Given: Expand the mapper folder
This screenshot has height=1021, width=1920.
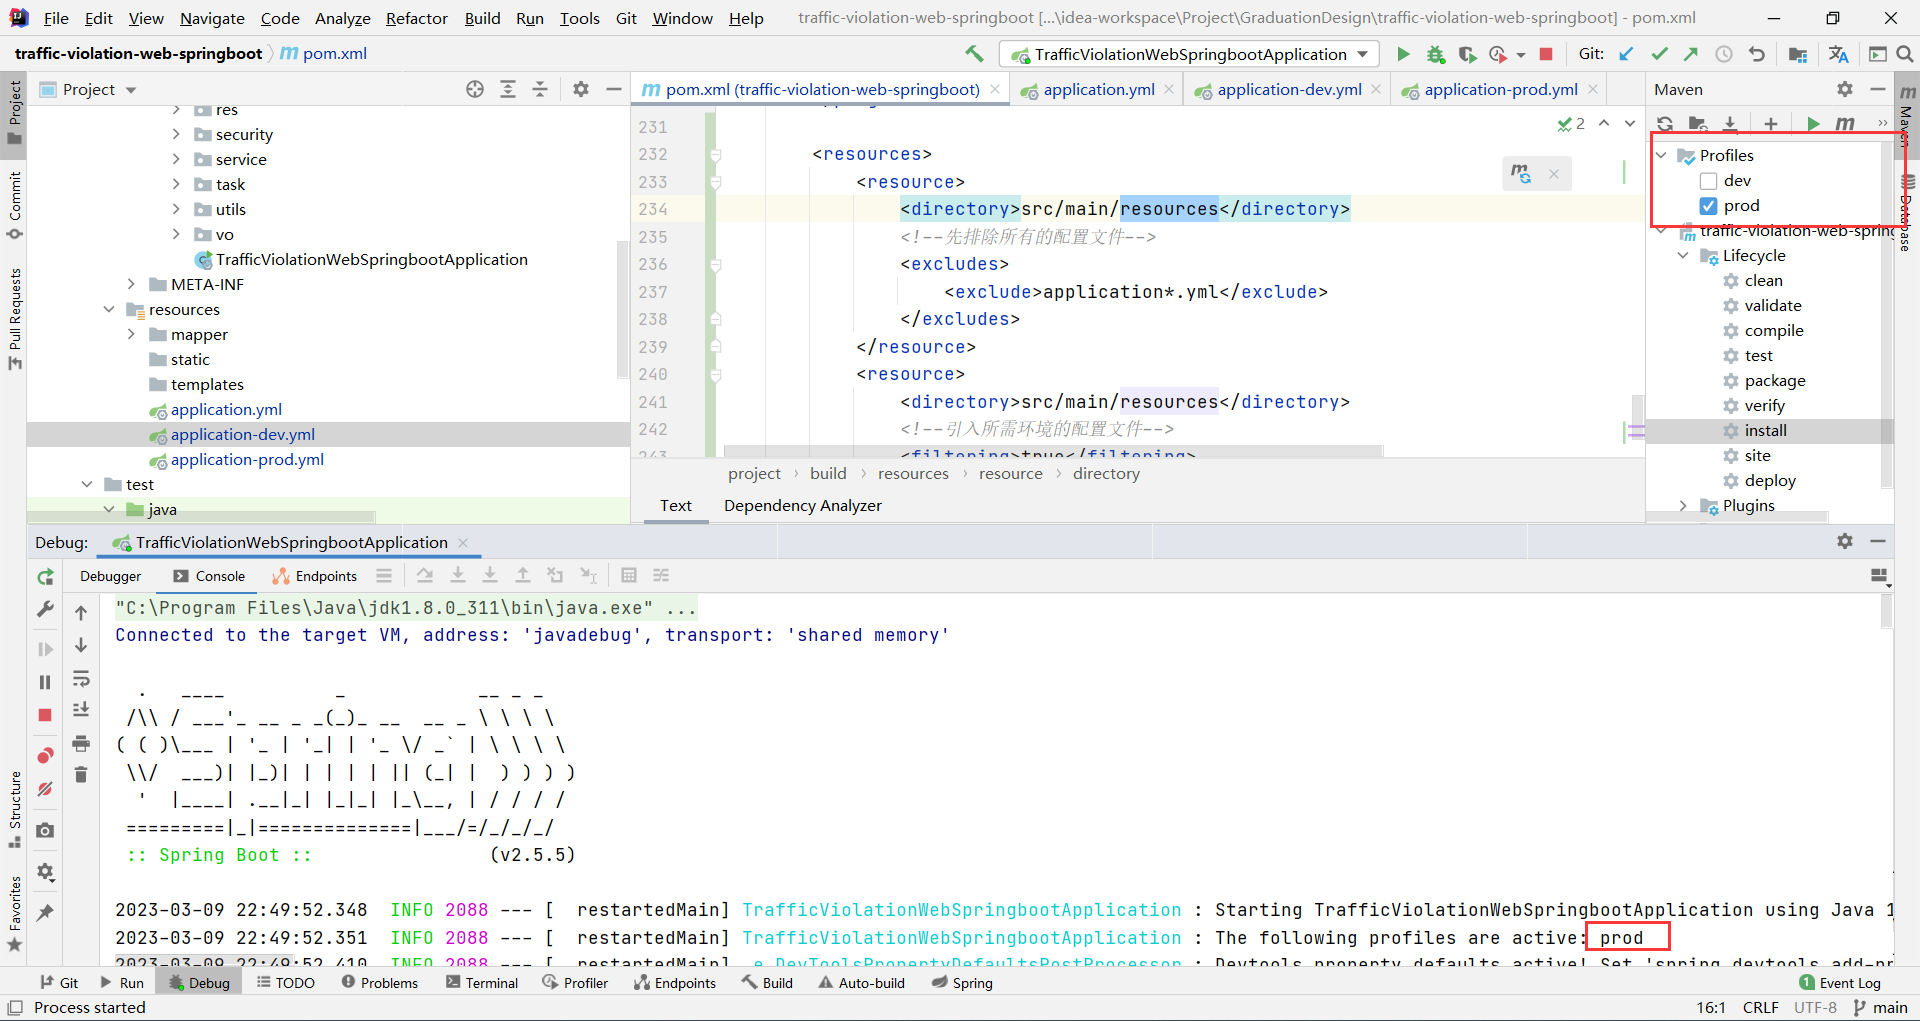Looking at the screenshot, I should (131, 334).
